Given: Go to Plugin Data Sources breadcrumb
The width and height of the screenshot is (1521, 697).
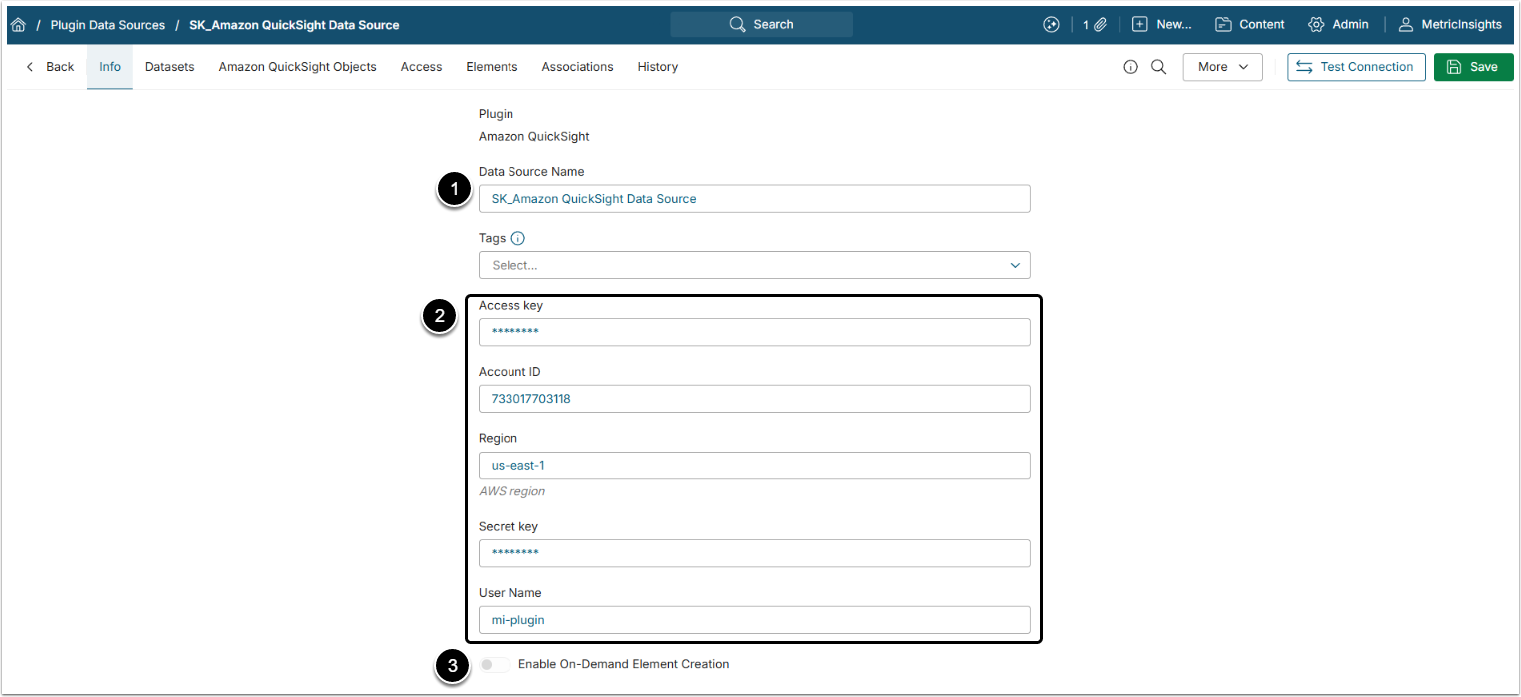Looking at the screenshot, I should pos(107,25).
